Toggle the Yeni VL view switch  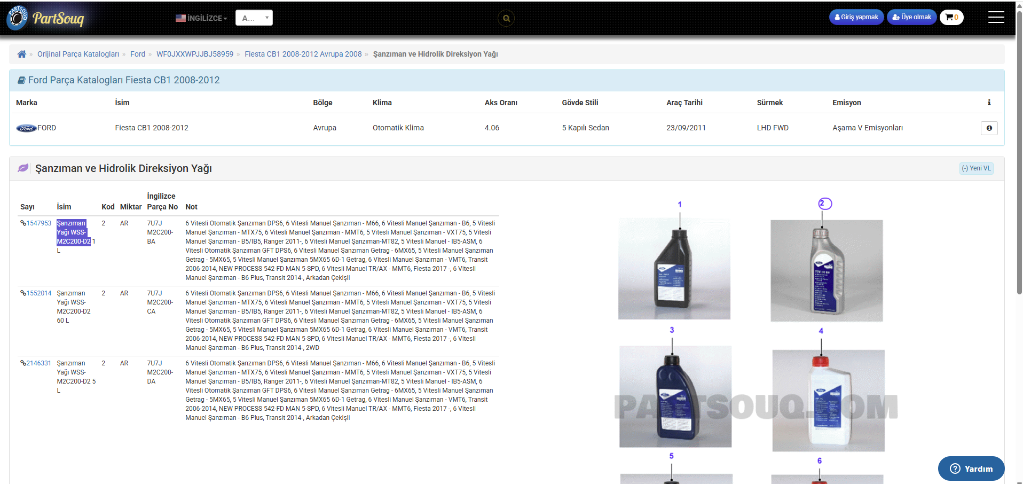pos(975,168)
